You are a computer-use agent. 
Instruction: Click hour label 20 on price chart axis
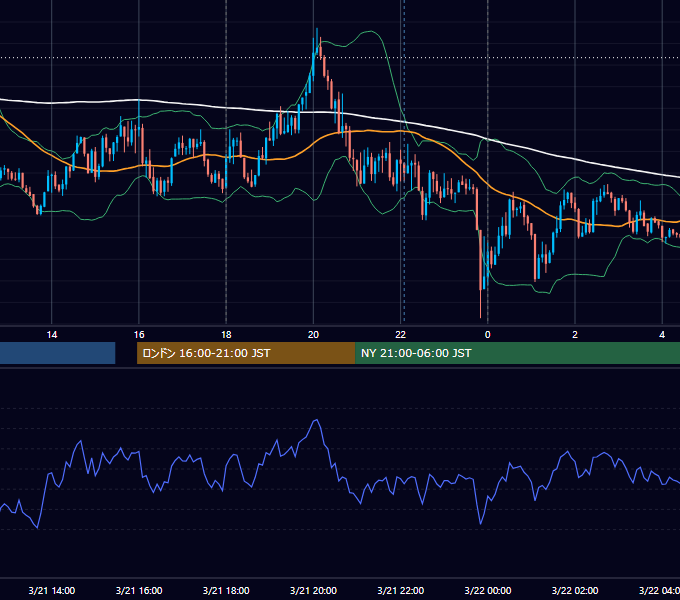313,335
